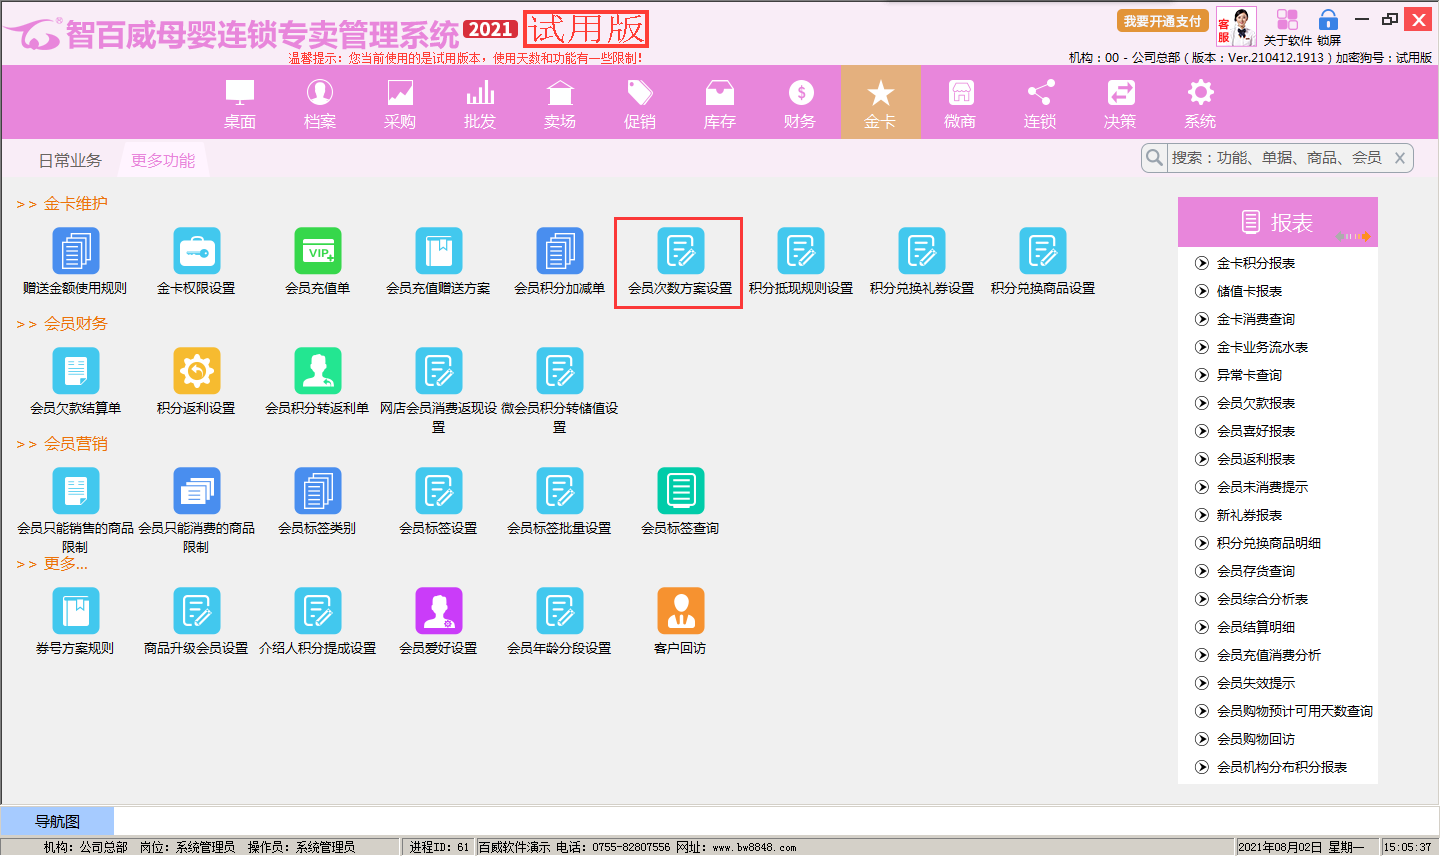Collapse the 金卡维护 section header
1440x856 pixels.
click(x=75, y=204)
